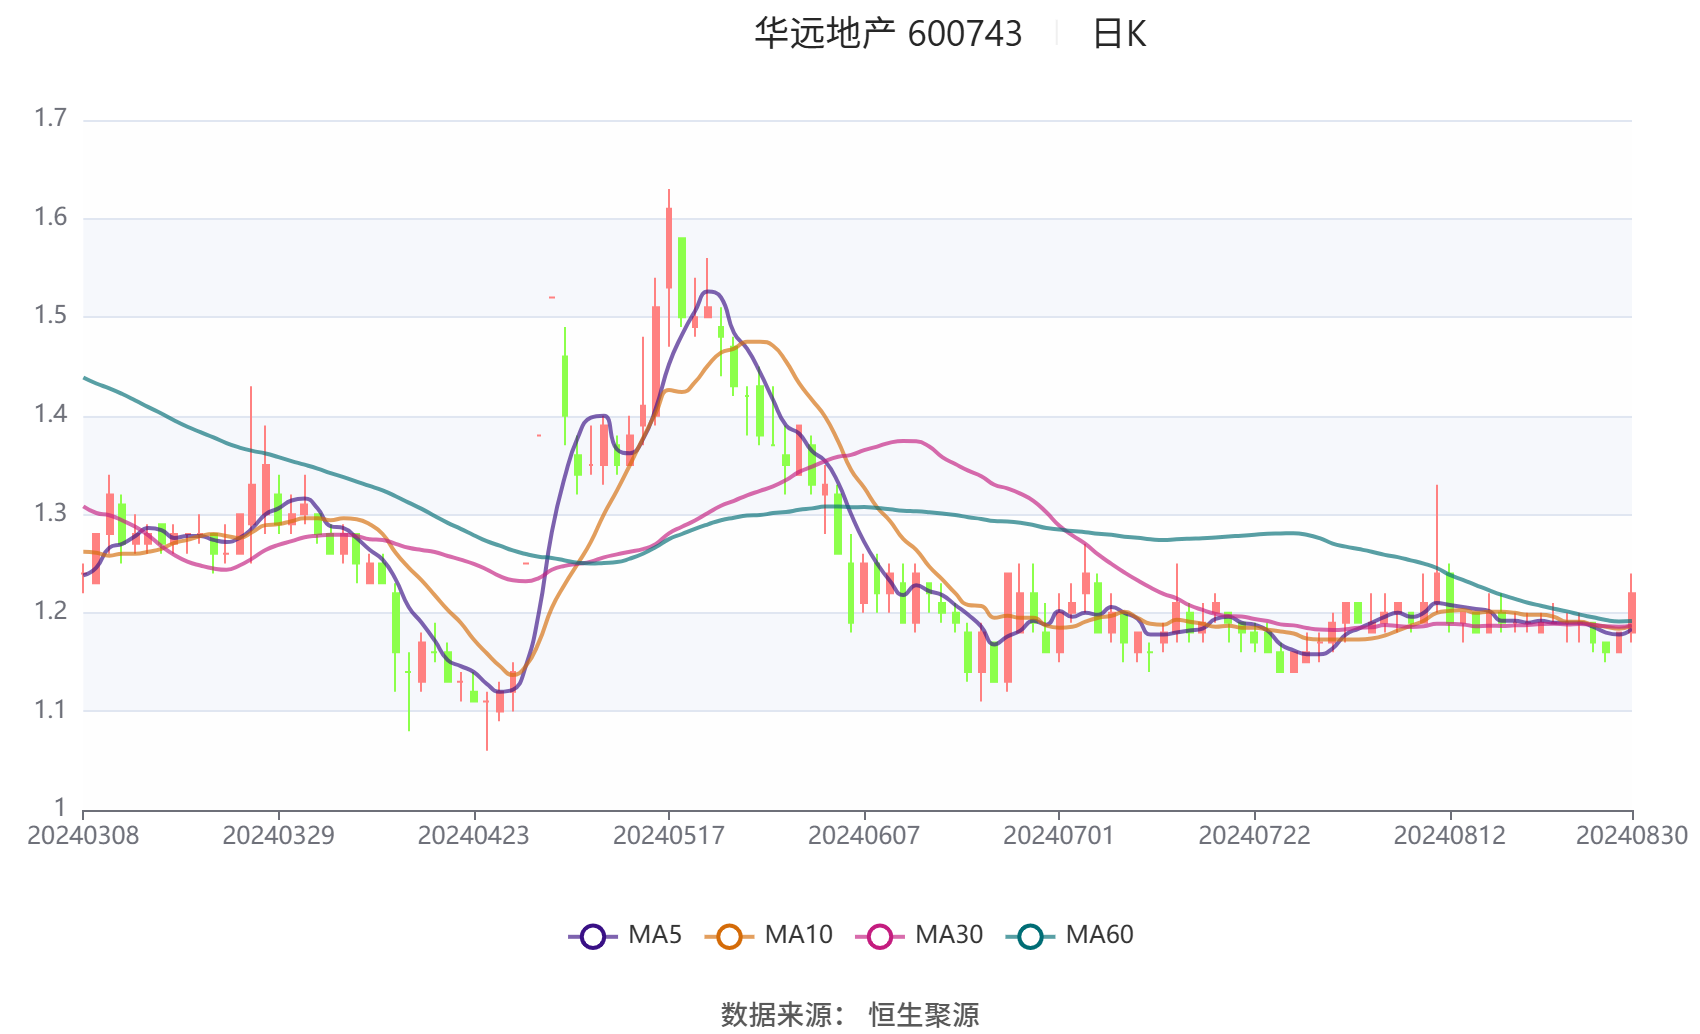Click the y-axis value 1.6

click(x=50, y=218)
